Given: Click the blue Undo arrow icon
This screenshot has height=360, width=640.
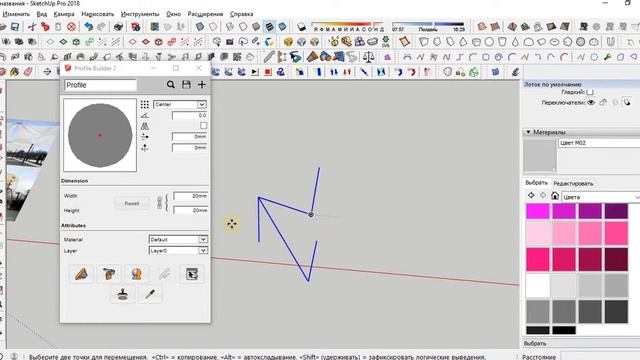Looking at the screenshot, I should (x=88, y=27).
